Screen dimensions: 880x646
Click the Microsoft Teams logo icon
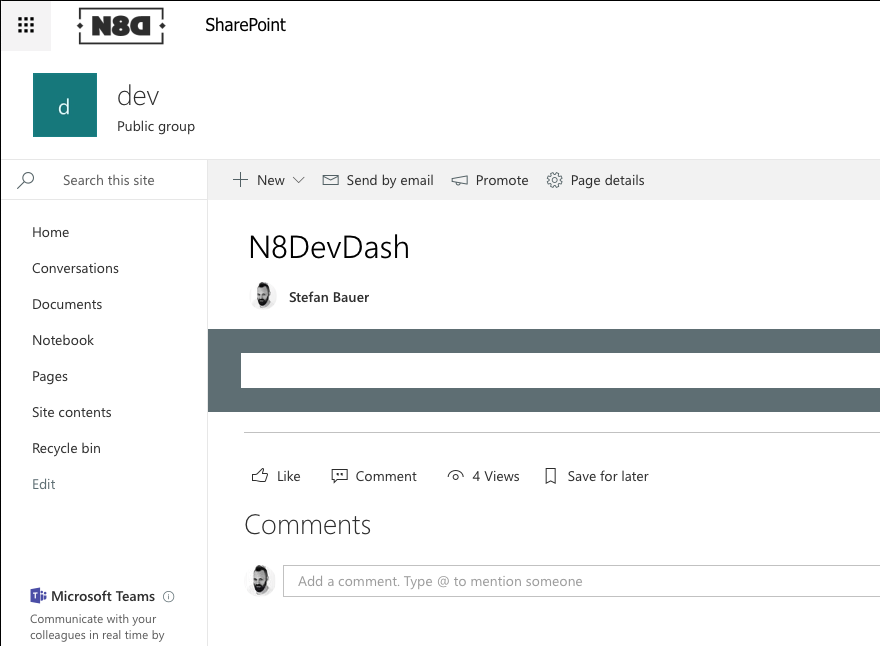(x=38, y=595)
